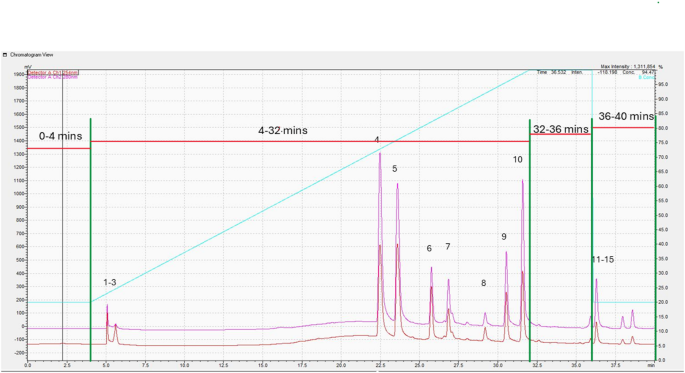Click the Time 36.532 readout
Image resolution: width=685 pixels, height=373 pixels.
(552, 72)
